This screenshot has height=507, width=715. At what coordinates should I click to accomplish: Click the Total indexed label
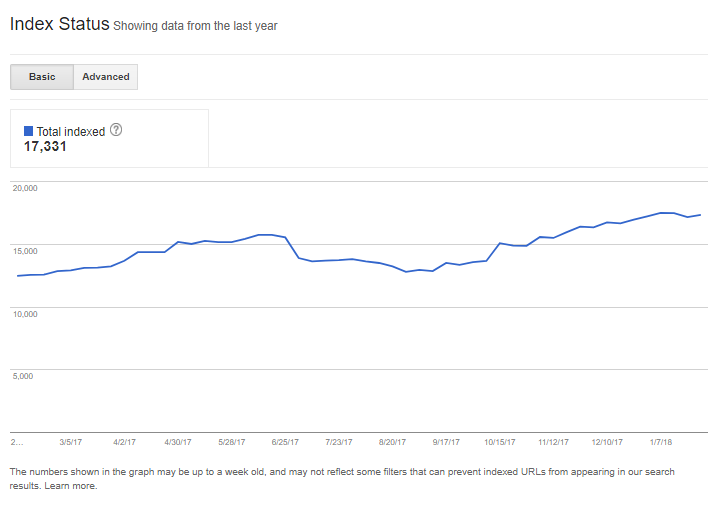pos(71,132)
